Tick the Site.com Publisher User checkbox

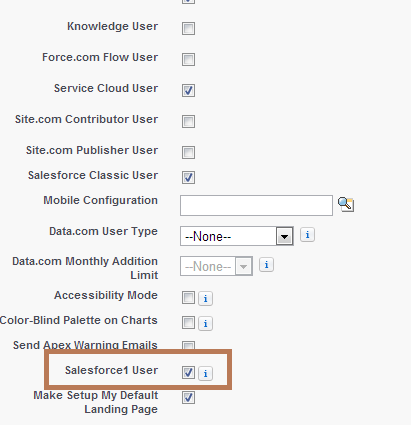click(x=188, y=152)
